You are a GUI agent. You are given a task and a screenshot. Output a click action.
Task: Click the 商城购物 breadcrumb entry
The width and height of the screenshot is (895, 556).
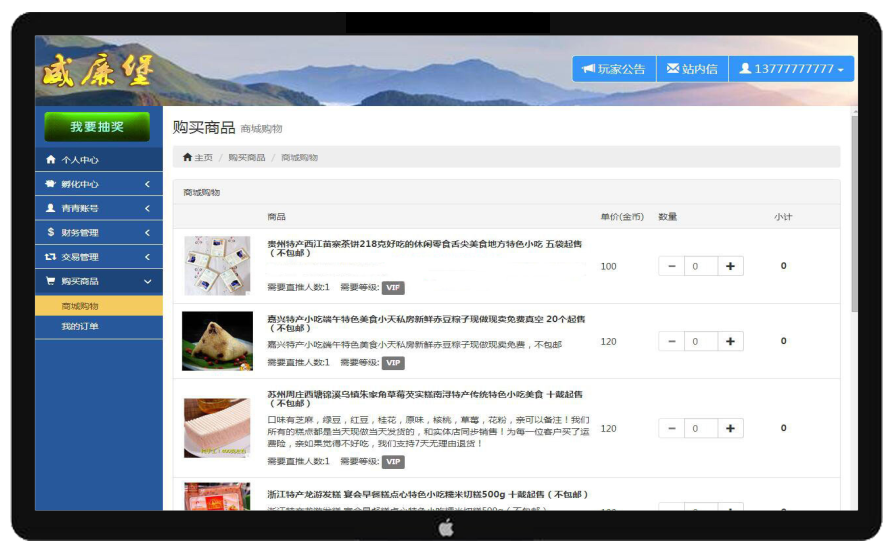299,158
